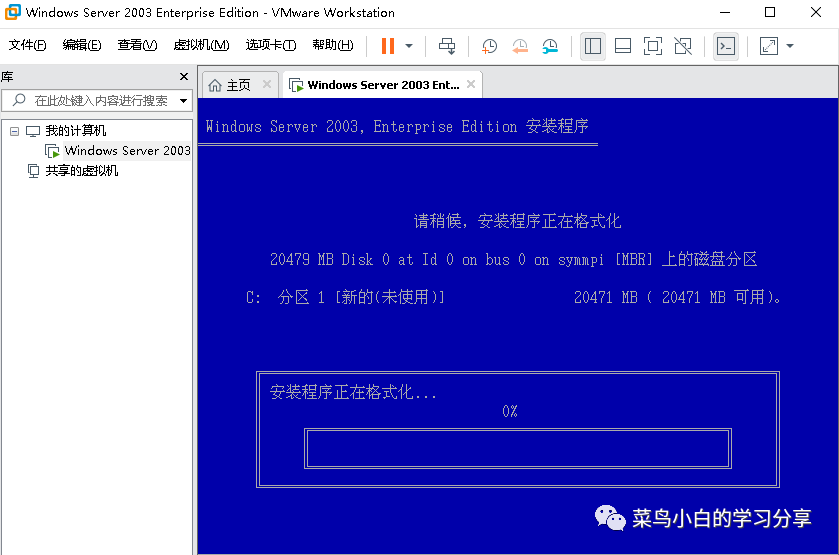
Task: Switch to Unity mode
Action: [683, 46]
